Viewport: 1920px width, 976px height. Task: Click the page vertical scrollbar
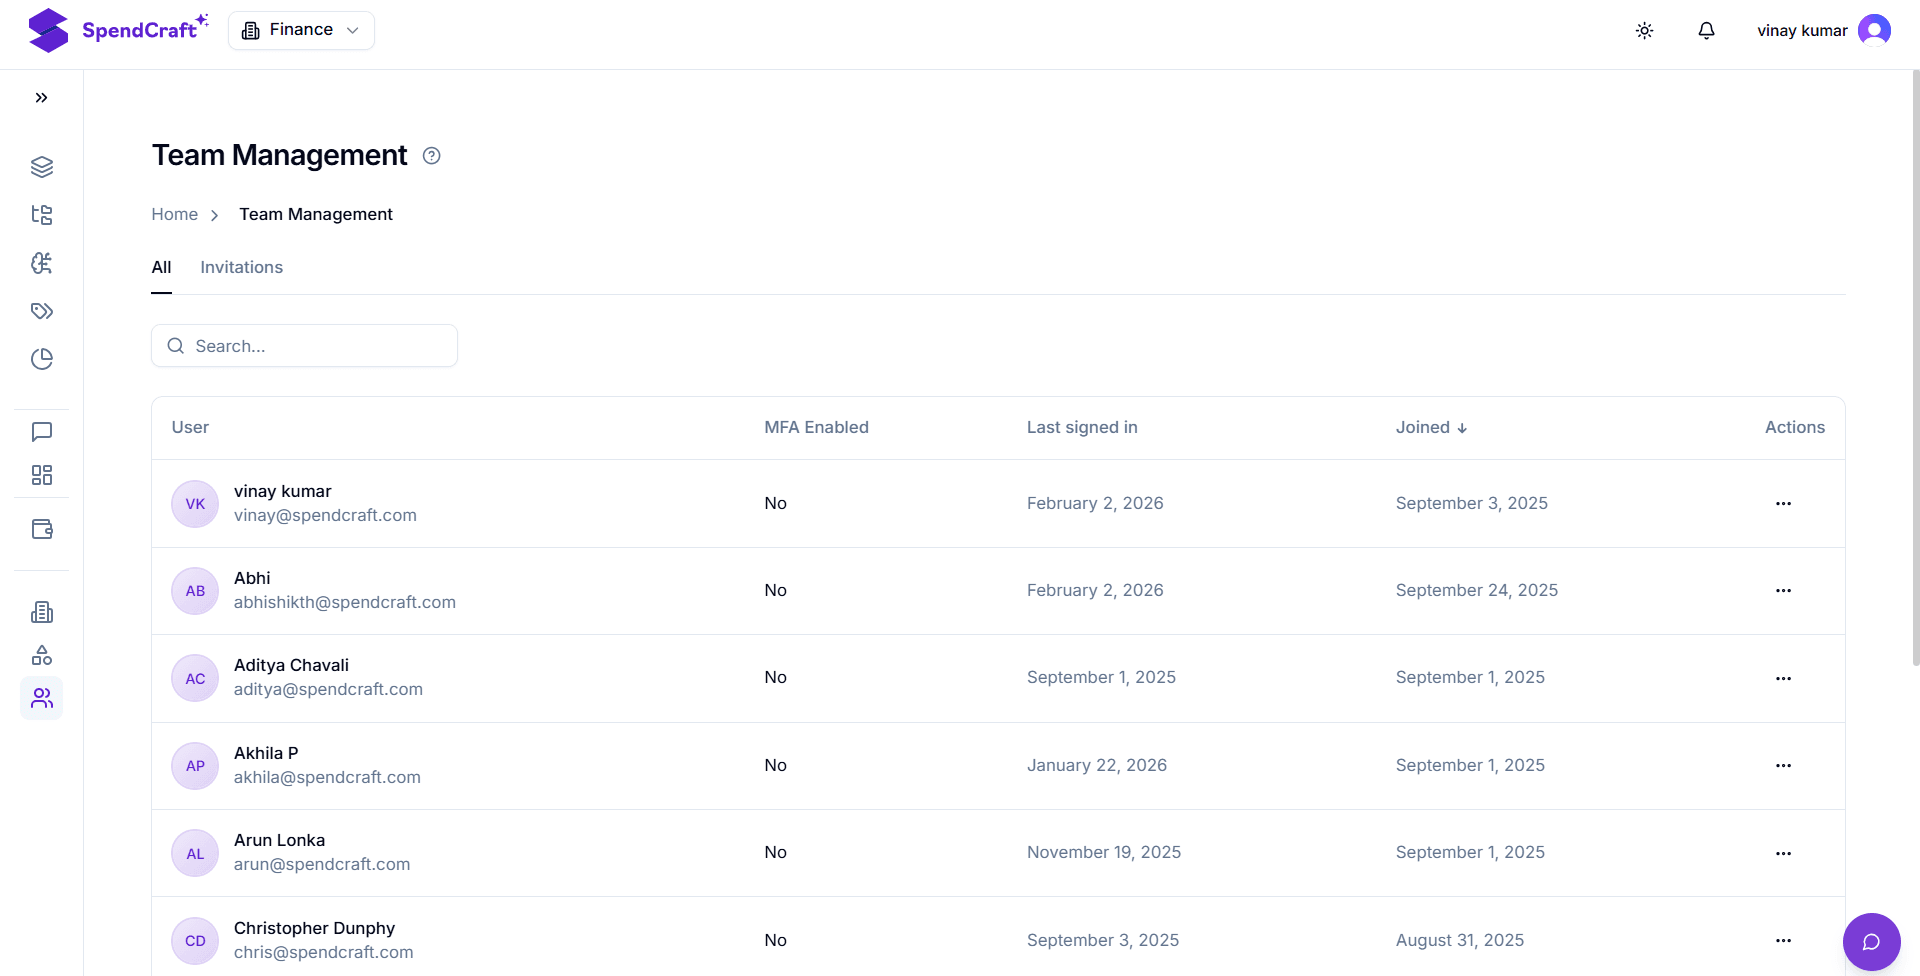point(1915,370)
